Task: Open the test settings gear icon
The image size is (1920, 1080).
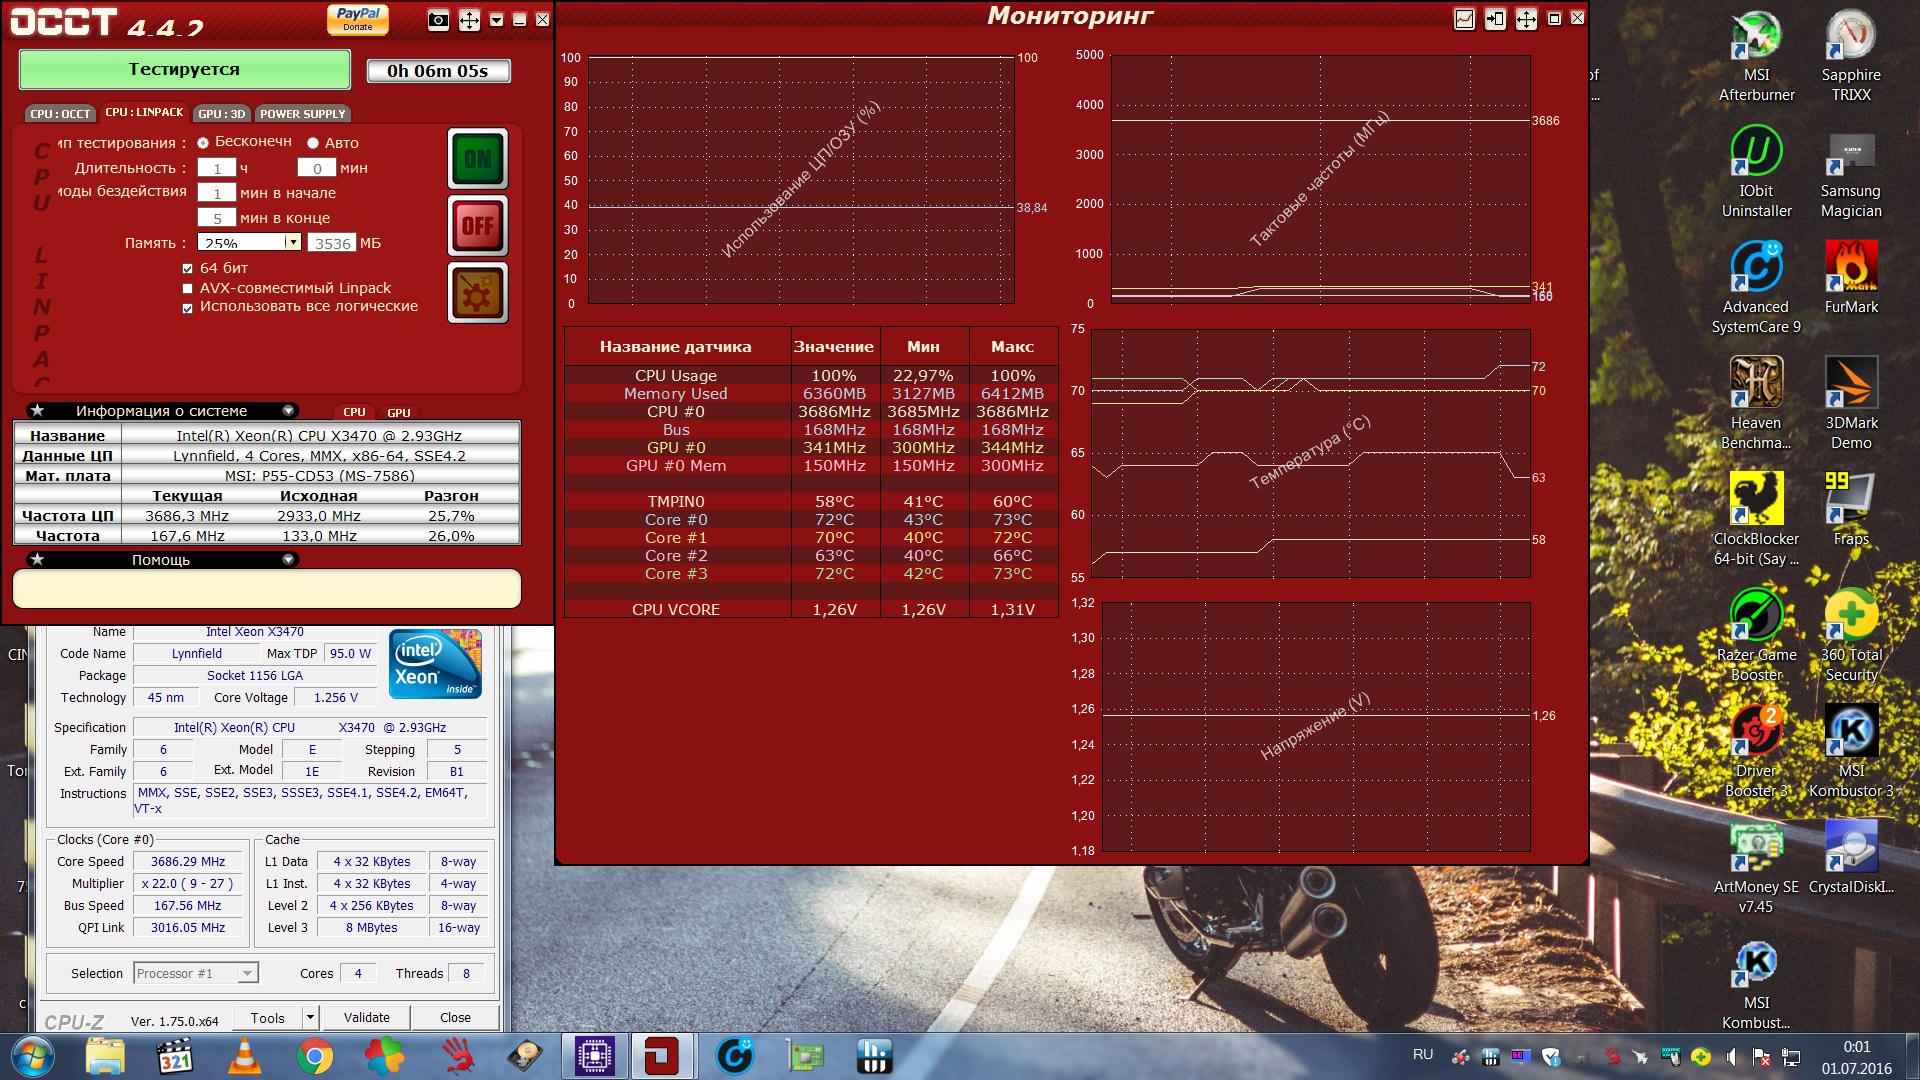Action: point(477,293)
